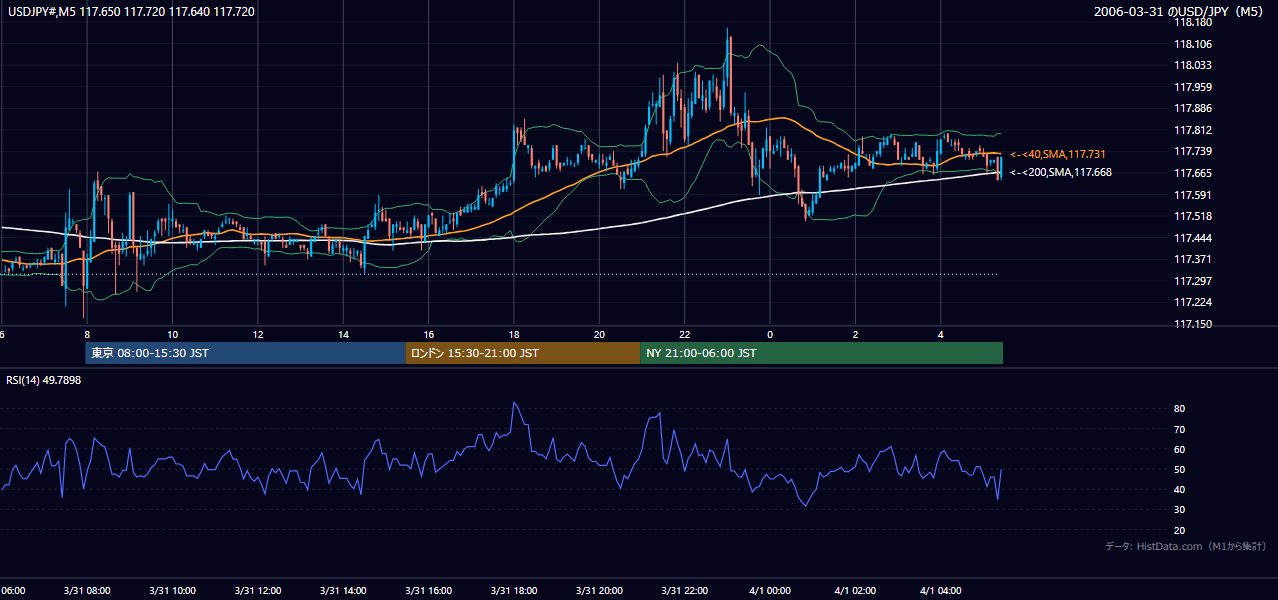The image size is (1278, 600).
Task: Select the ロンドン 15:30-21:00 JST session bar
Action: click(522, 353)
